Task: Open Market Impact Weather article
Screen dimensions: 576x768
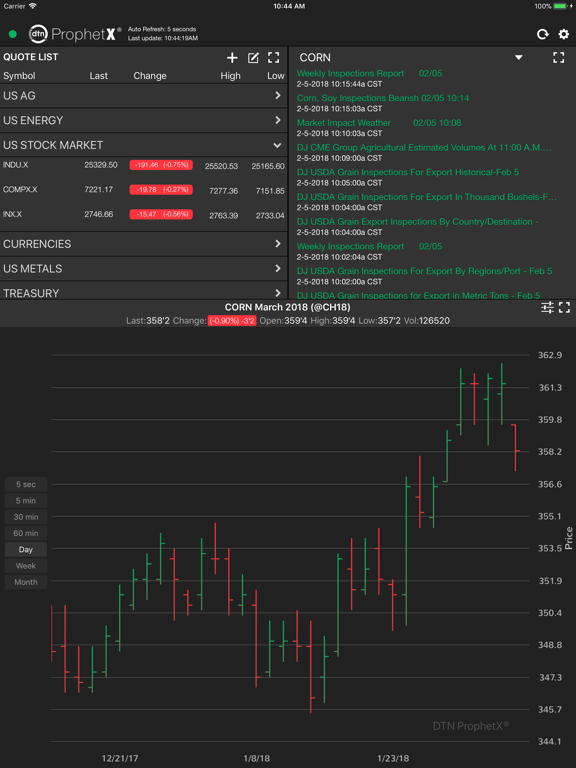Action: pyautogui.click(x=379, y=123)
